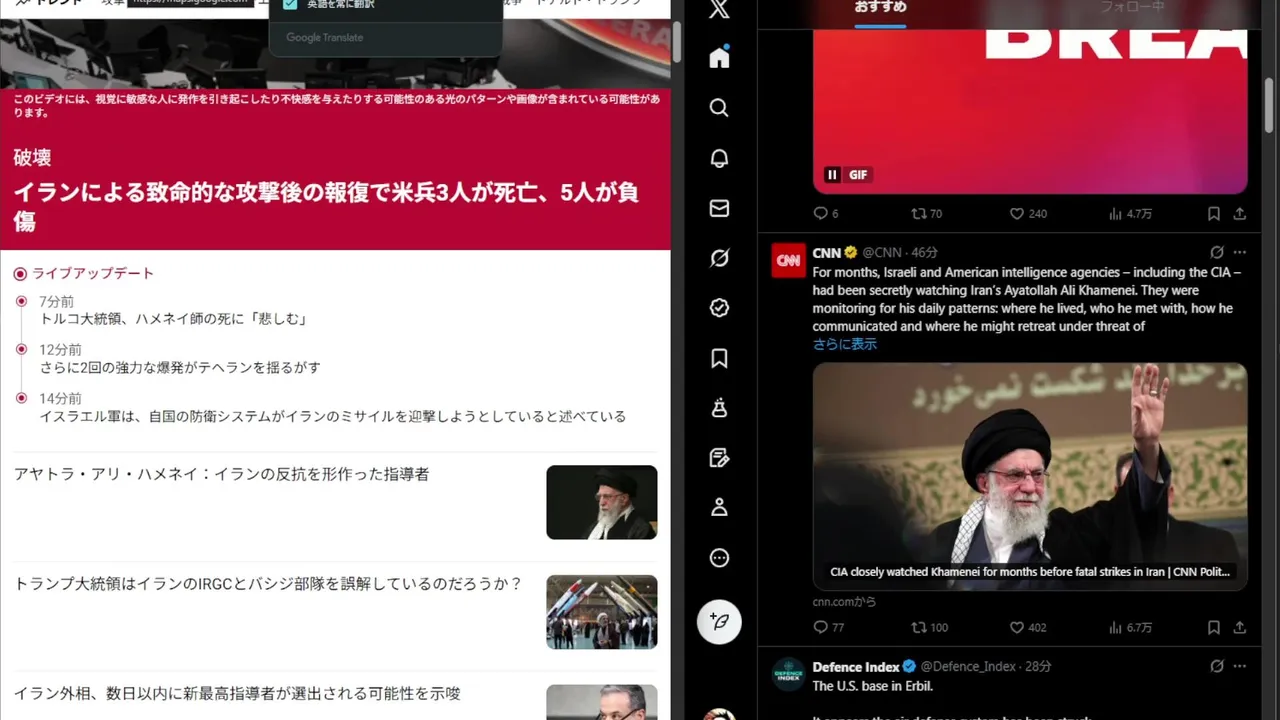Share the GIF post
The height and width of the screenshot is (720, 1280).
click(x=1240, y=213)
